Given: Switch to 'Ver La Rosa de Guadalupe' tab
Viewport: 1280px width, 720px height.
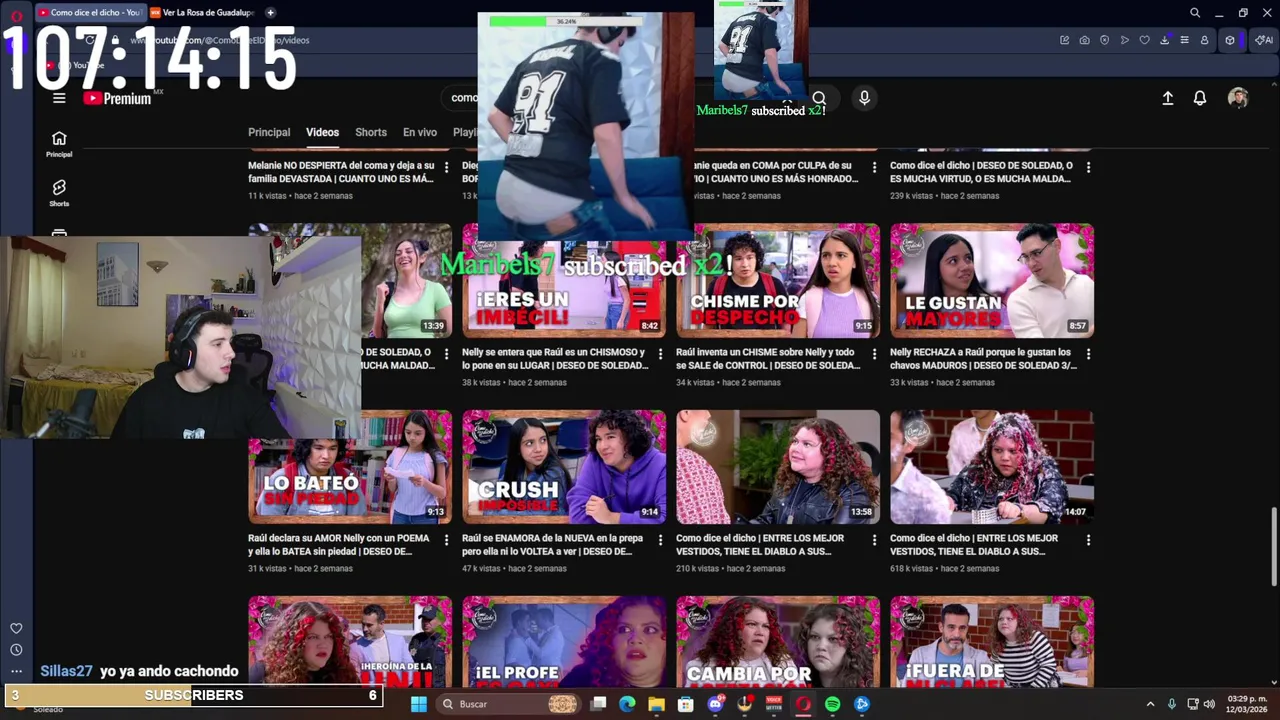Looking at the screenshot, I should [203, 13].
